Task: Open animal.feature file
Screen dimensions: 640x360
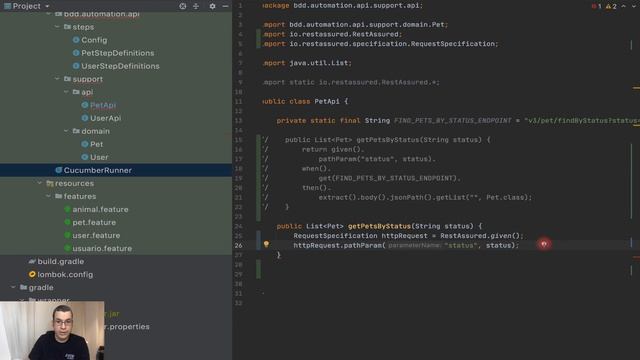Action: pos(100,209)
